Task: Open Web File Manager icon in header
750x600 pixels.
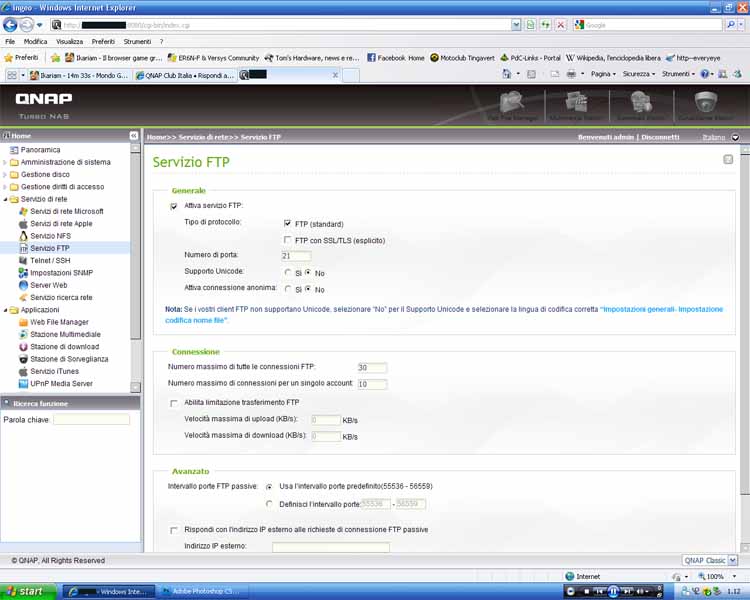Action: coord(513,103)
